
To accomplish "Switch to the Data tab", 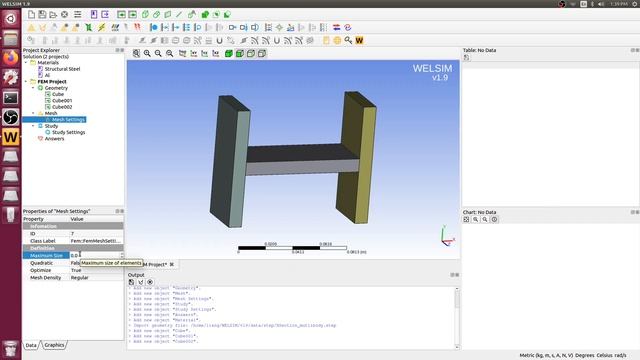I will [31, 345].
